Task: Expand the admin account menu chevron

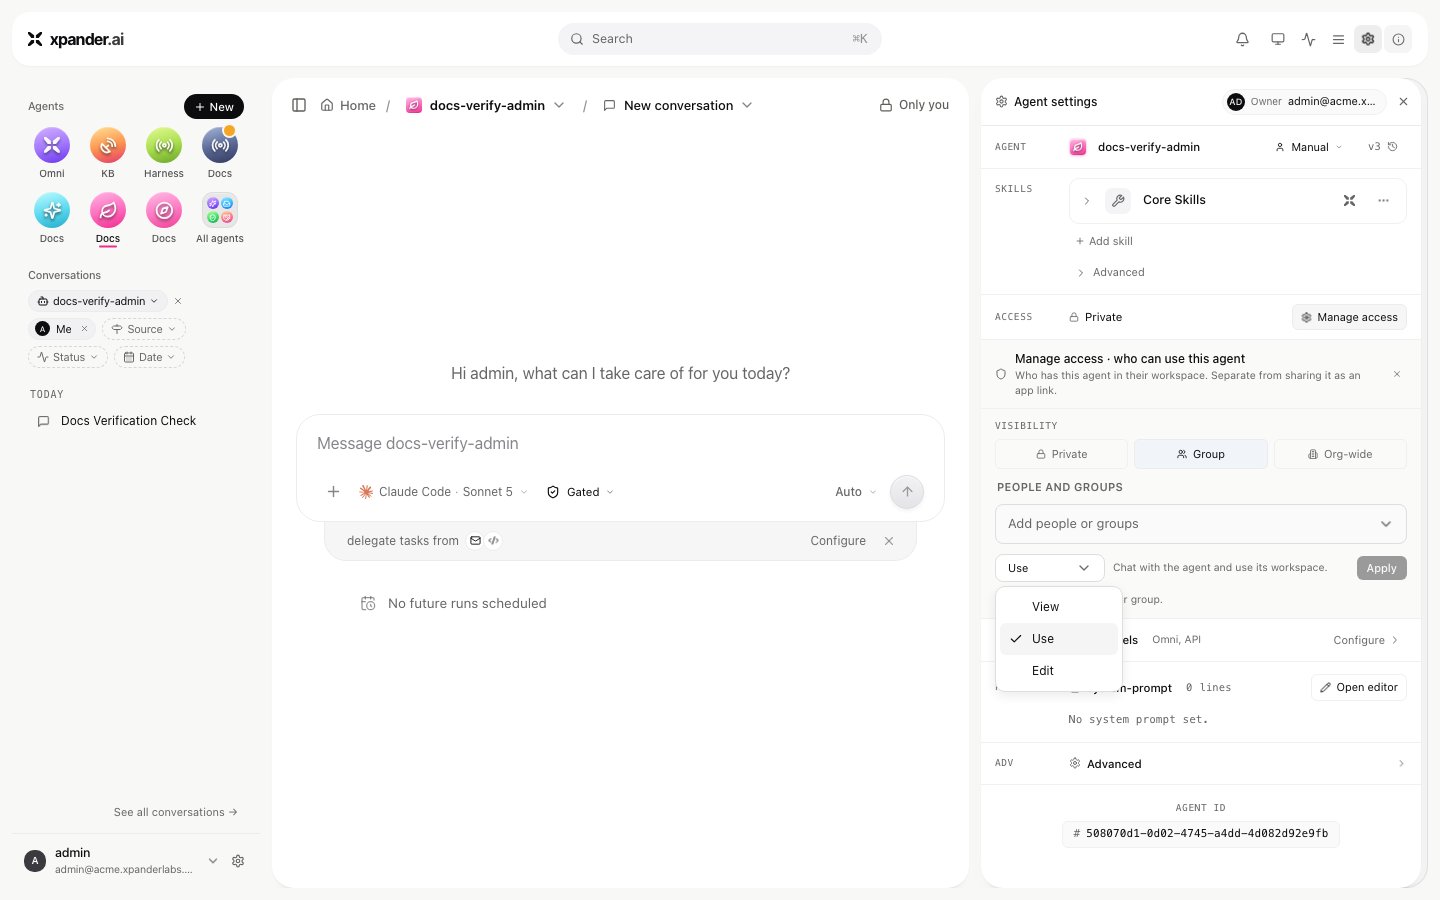Action: coord(213,861)
